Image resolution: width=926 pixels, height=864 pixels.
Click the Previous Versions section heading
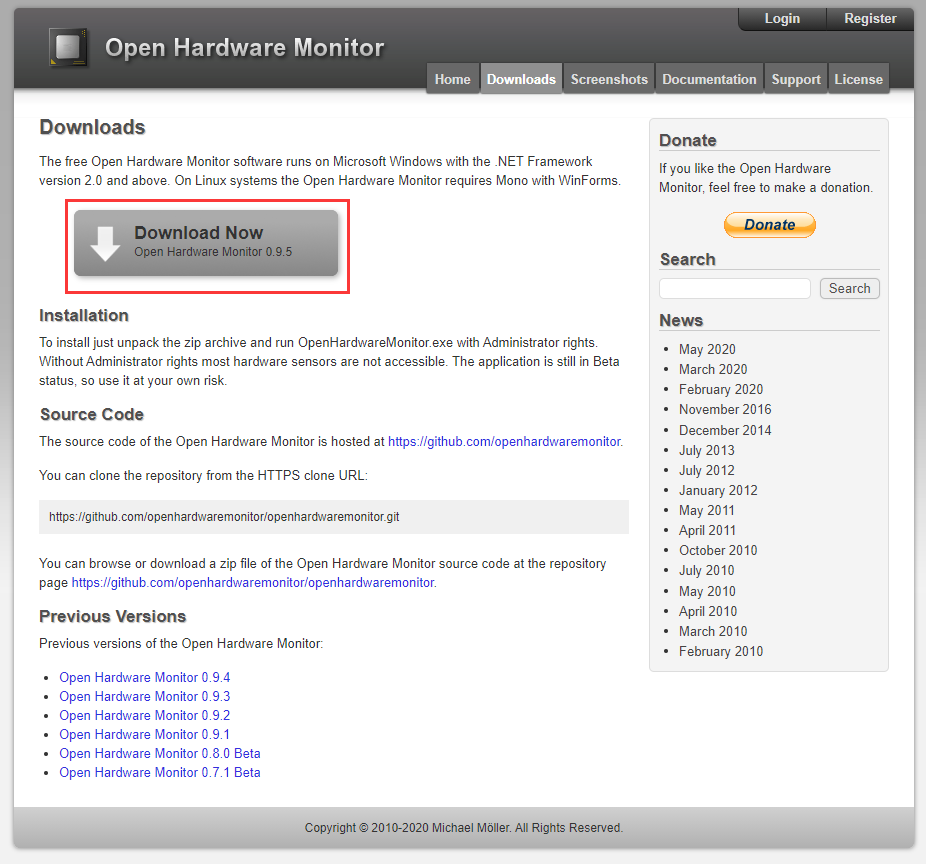[113, 617]
